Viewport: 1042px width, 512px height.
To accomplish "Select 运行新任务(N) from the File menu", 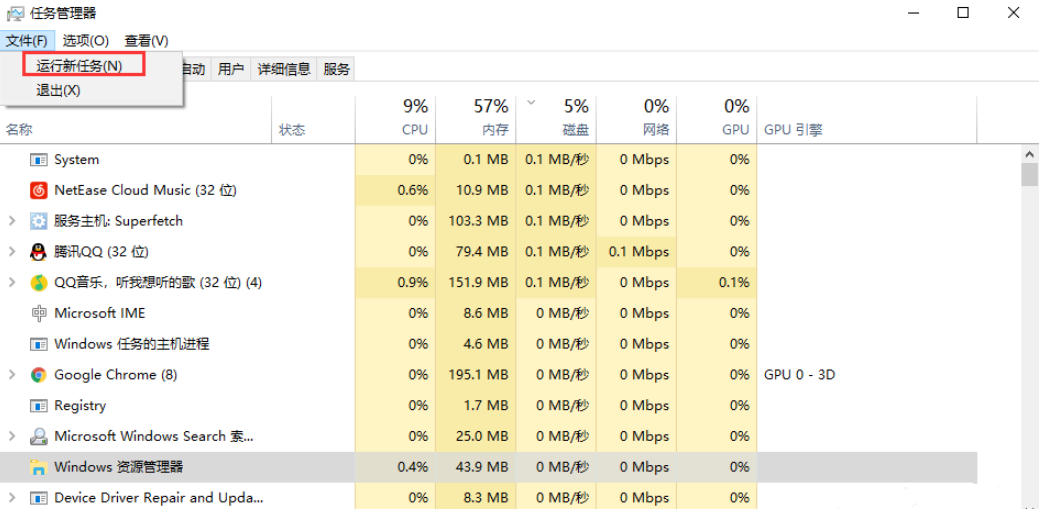I will click(x=80, y=66).
